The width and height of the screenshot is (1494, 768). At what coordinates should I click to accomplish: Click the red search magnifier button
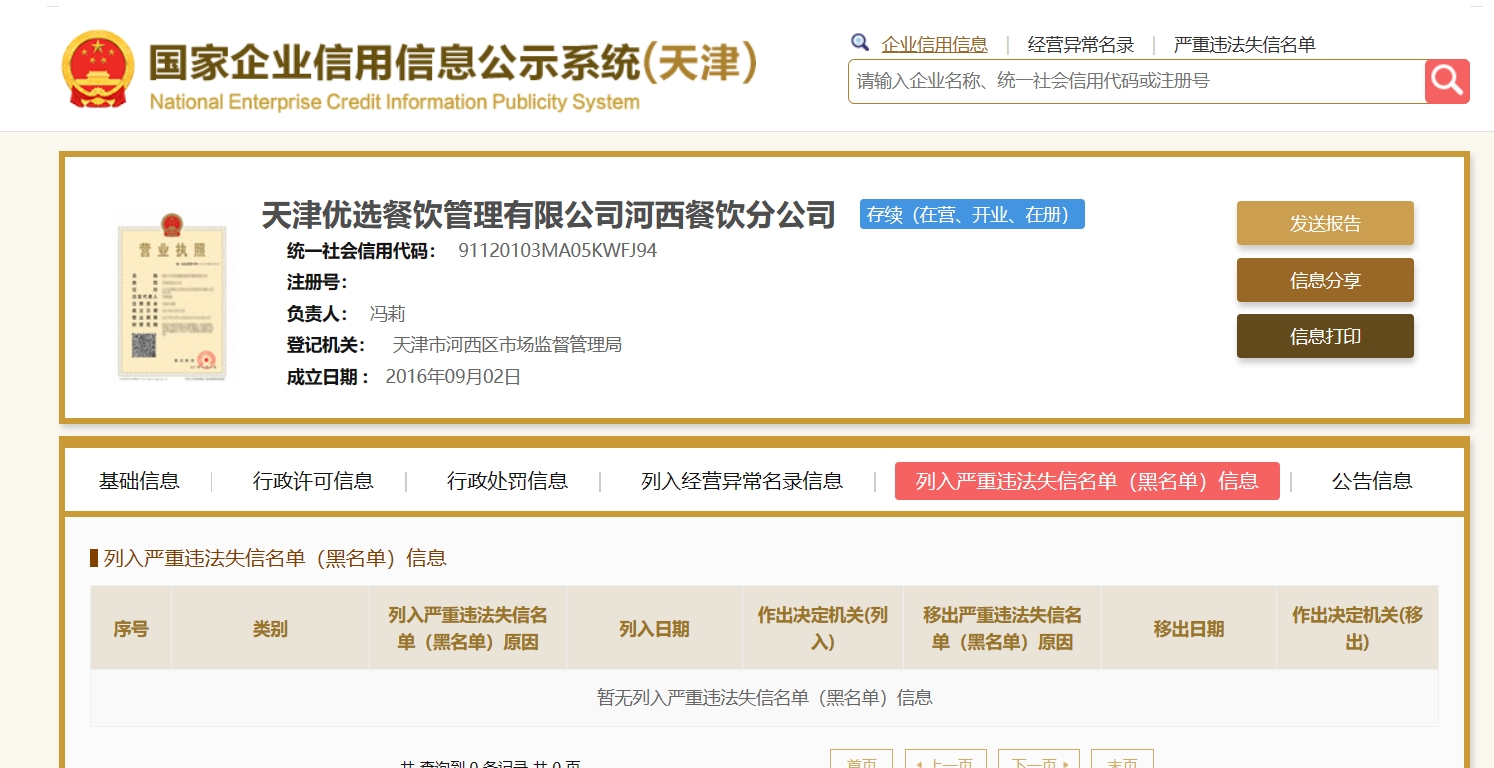[1447, 81]
